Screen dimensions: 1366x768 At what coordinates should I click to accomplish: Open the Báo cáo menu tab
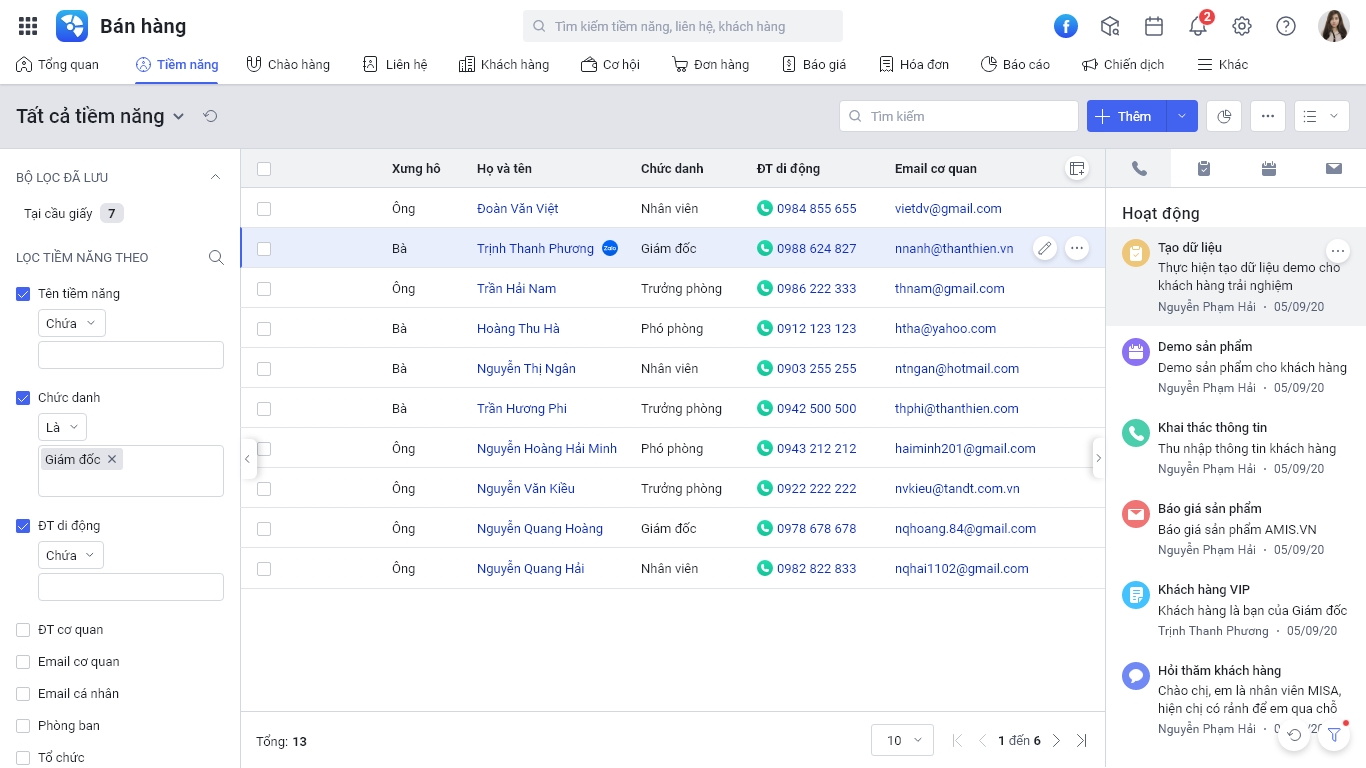pos(1015,64)
